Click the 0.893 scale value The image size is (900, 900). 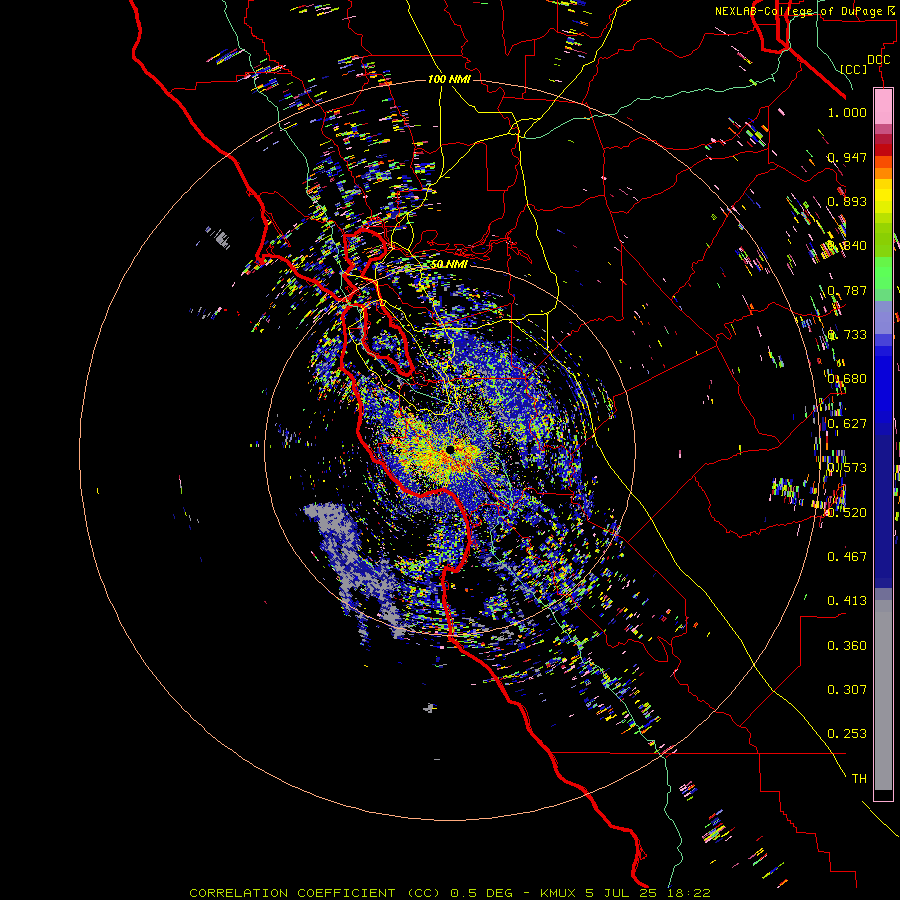847,201
